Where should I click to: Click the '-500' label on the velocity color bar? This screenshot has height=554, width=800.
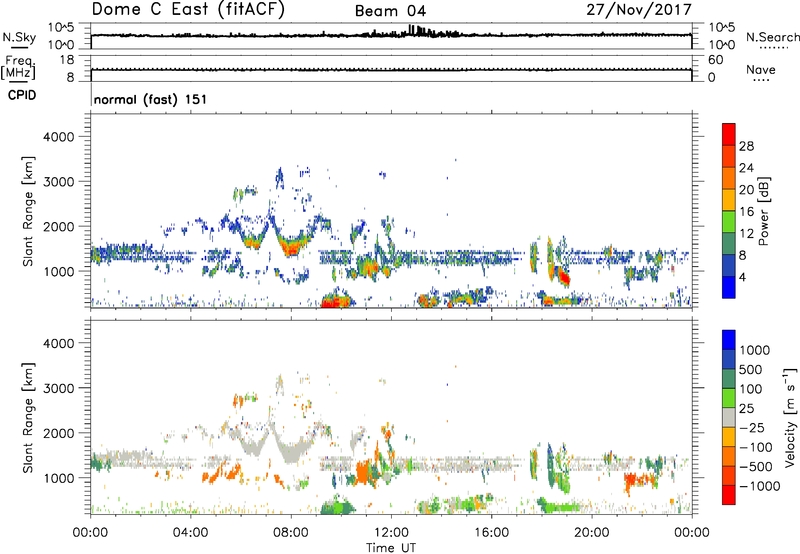pos(756,467)
